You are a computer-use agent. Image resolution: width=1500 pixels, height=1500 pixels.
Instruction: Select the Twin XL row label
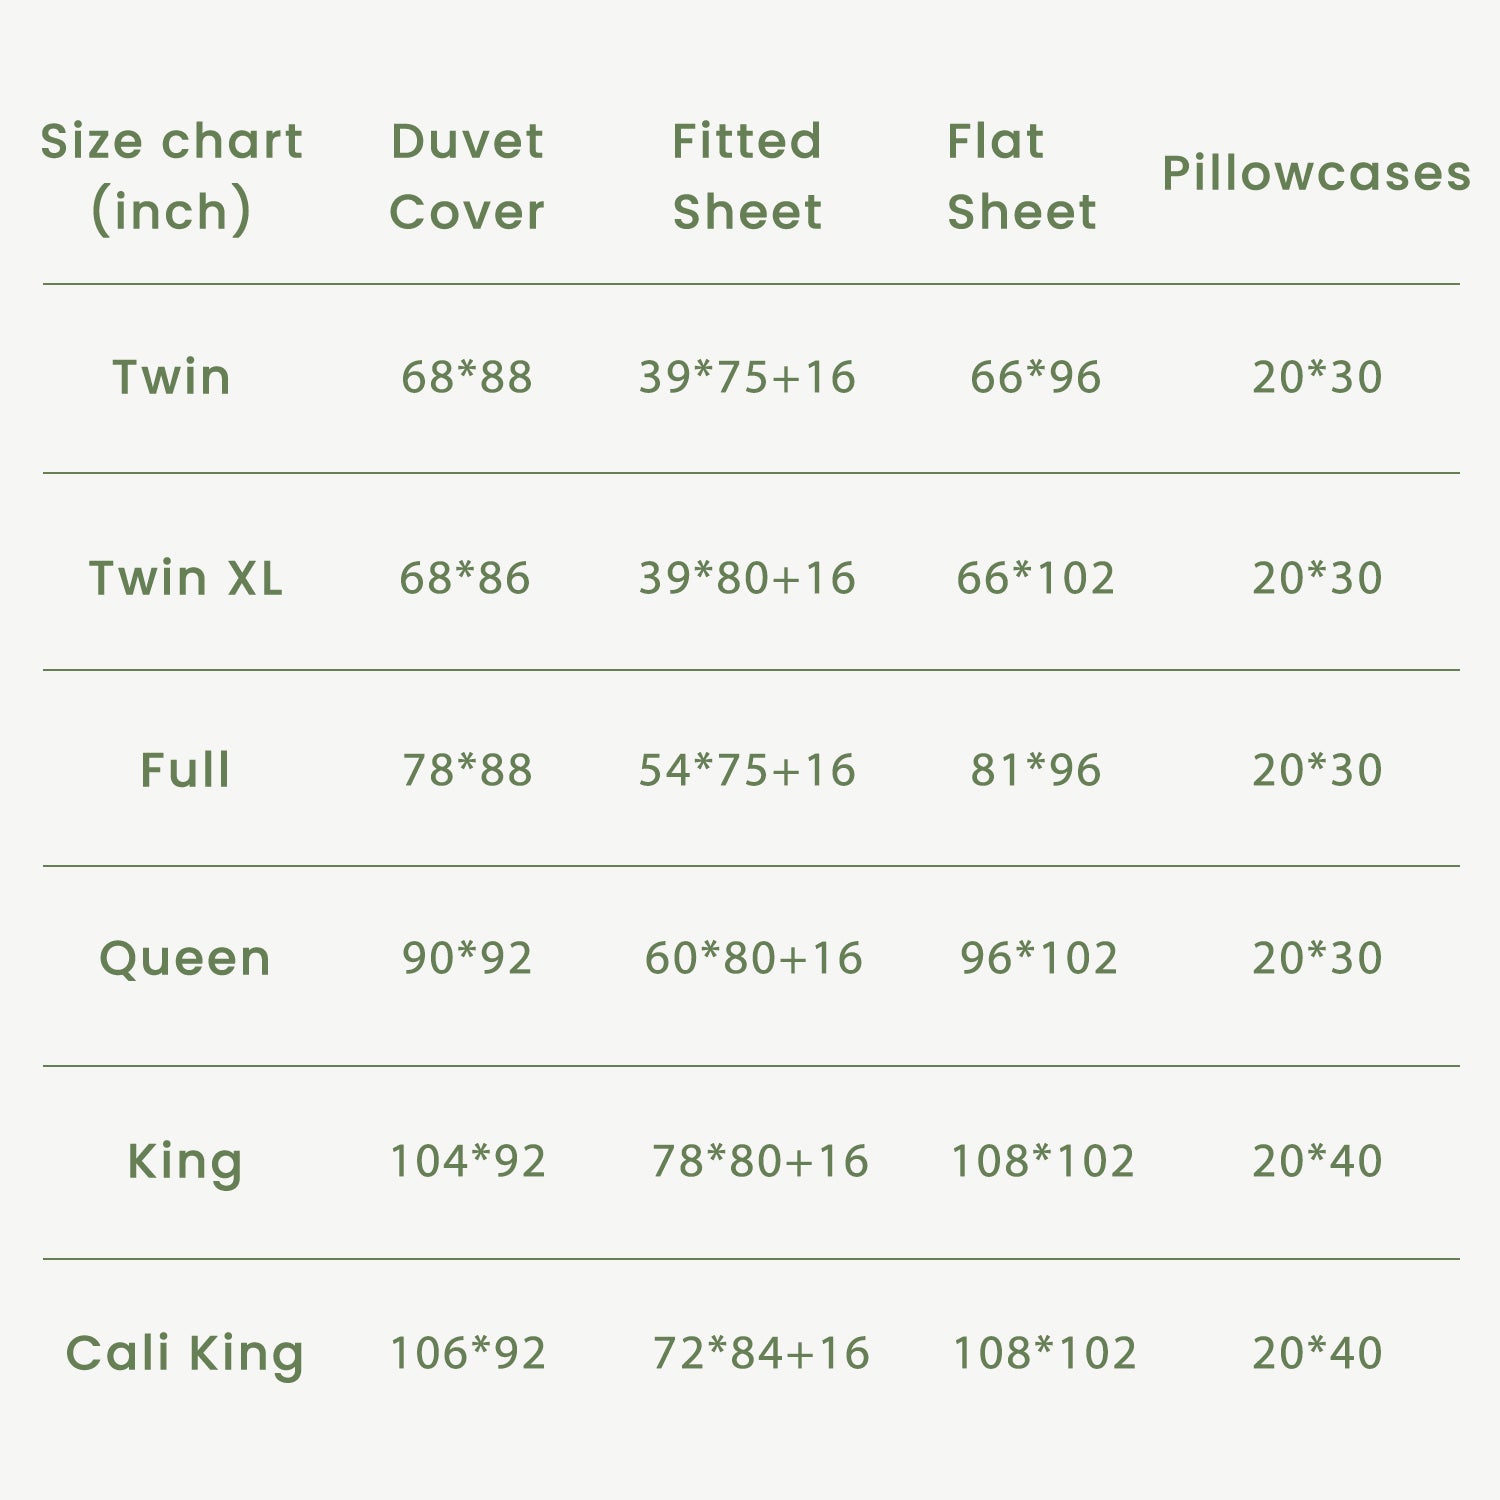(186, 578)
